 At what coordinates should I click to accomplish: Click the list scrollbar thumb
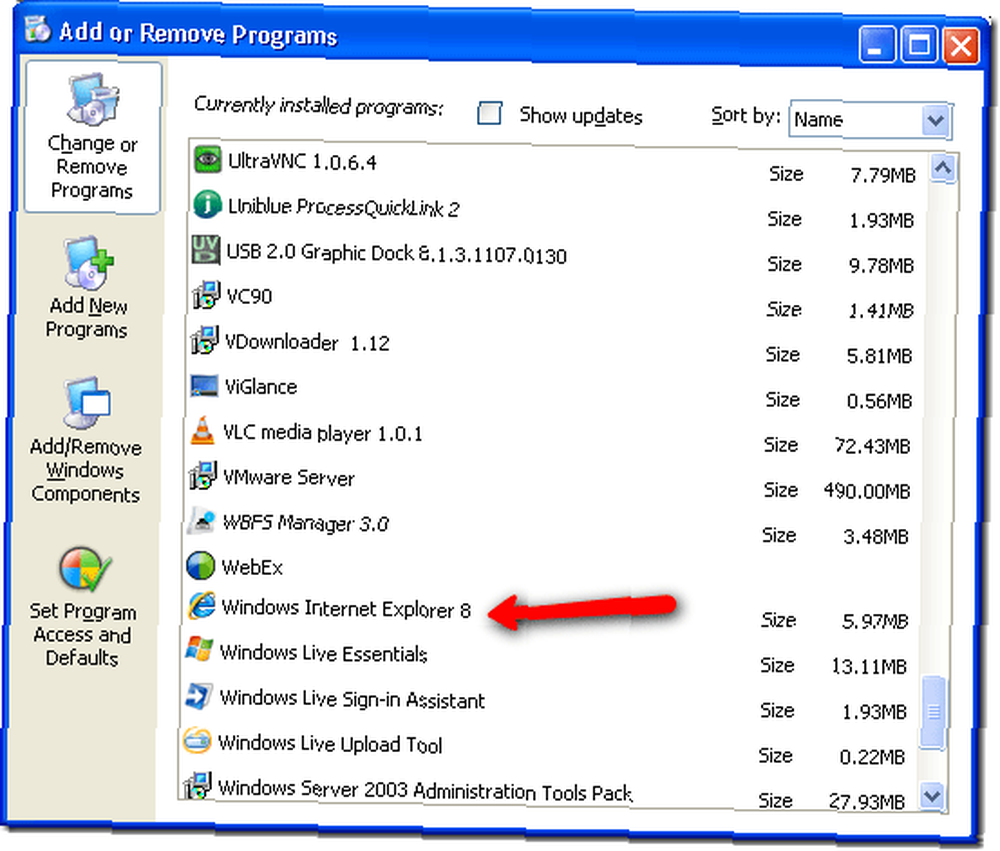tap(934, 711)
